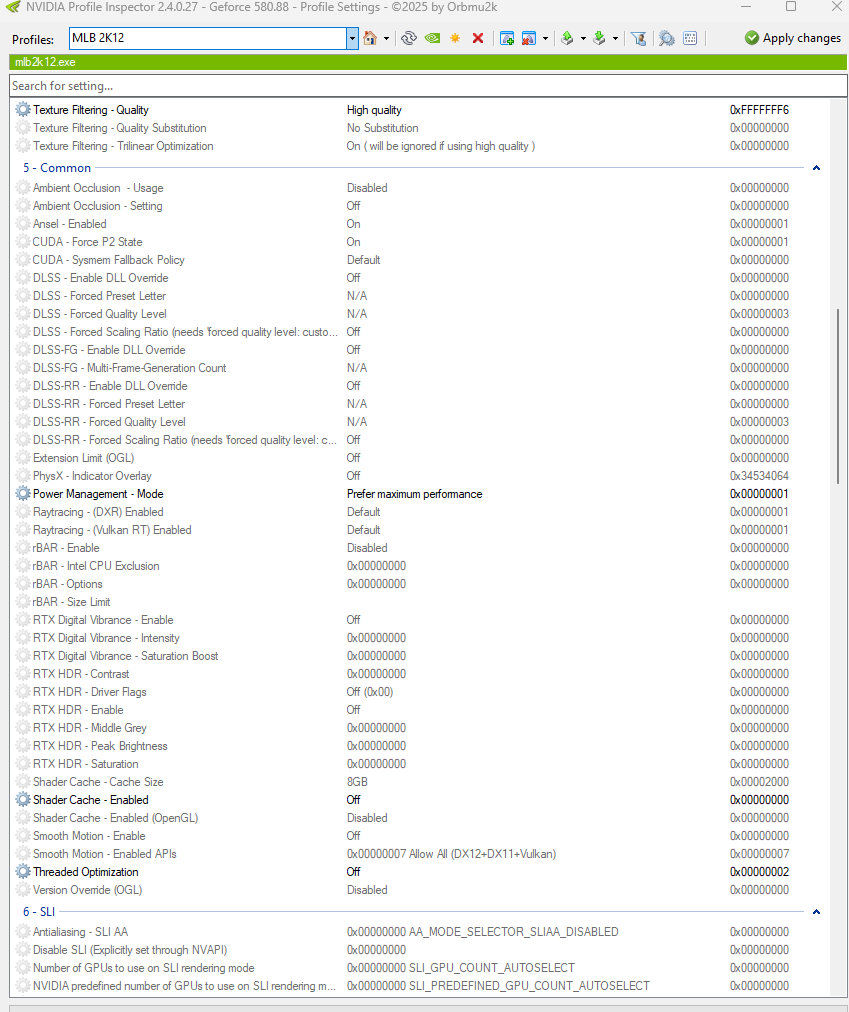Click the green NVIDIA logo restore-defaults icon

click(432, 38)
